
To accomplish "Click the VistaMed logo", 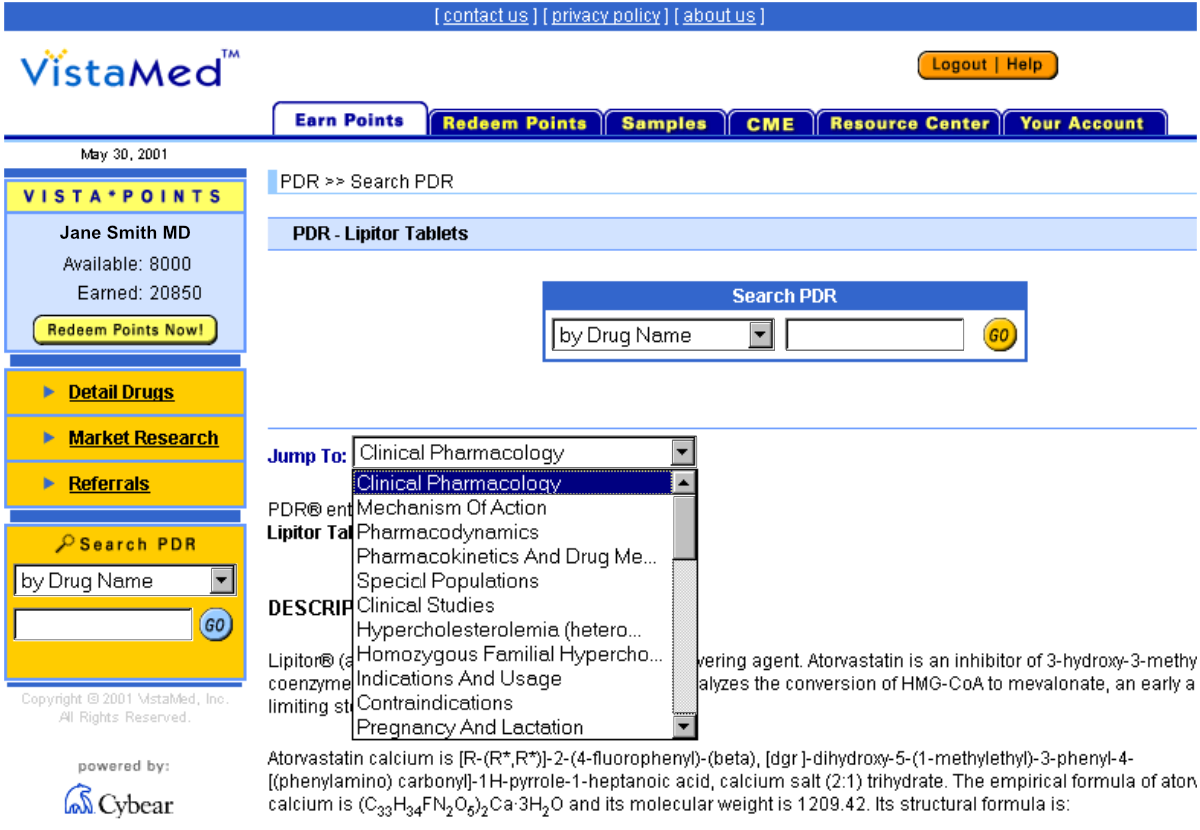I will pyautogui.click(x=130, y=68).
